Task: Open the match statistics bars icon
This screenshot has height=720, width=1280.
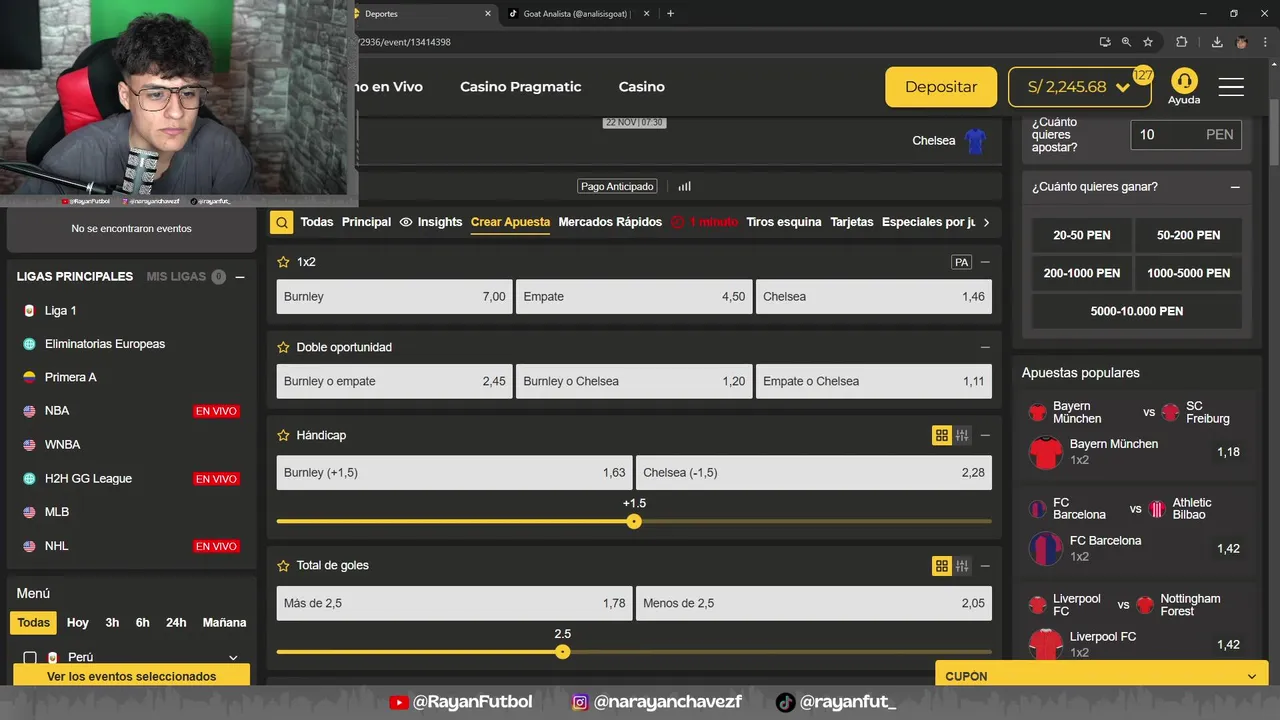Action: point(684,186)
